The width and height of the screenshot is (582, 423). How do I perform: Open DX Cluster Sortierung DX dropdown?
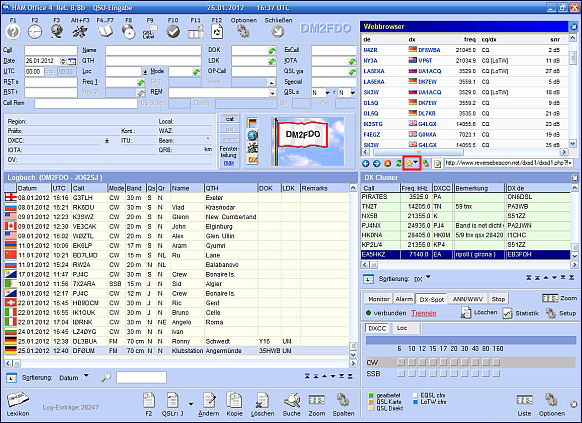tap(428, 277)
